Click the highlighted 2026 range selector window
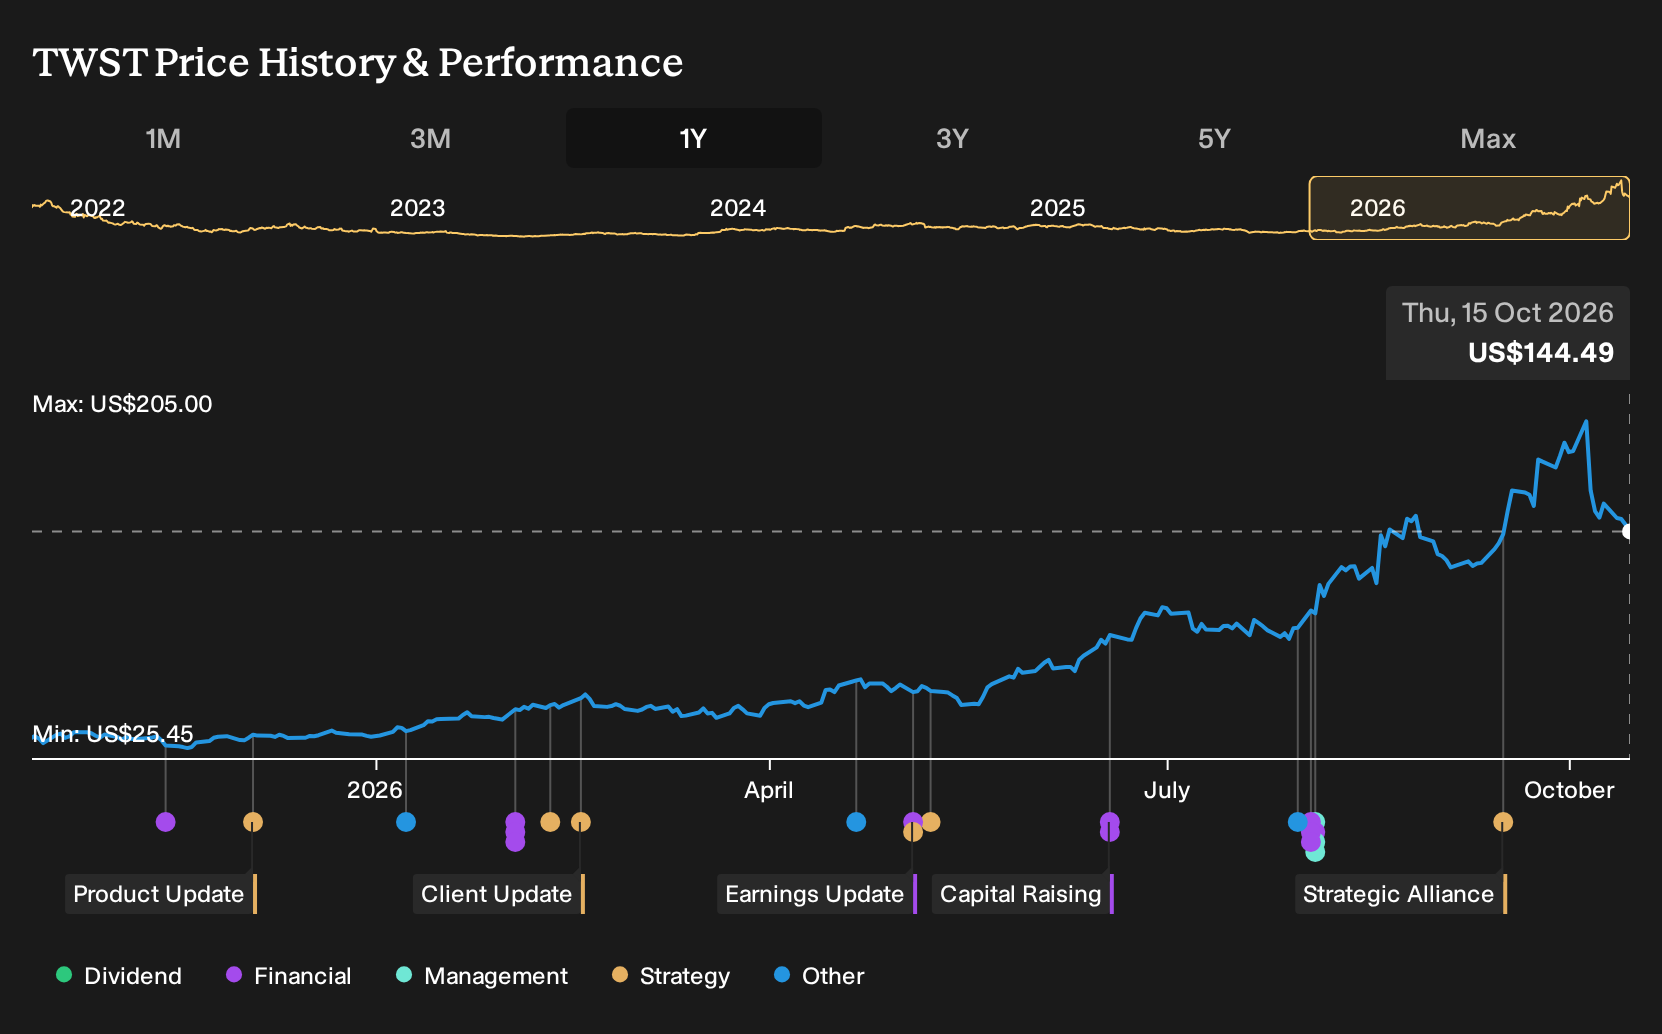 (x=1469, y=208)
